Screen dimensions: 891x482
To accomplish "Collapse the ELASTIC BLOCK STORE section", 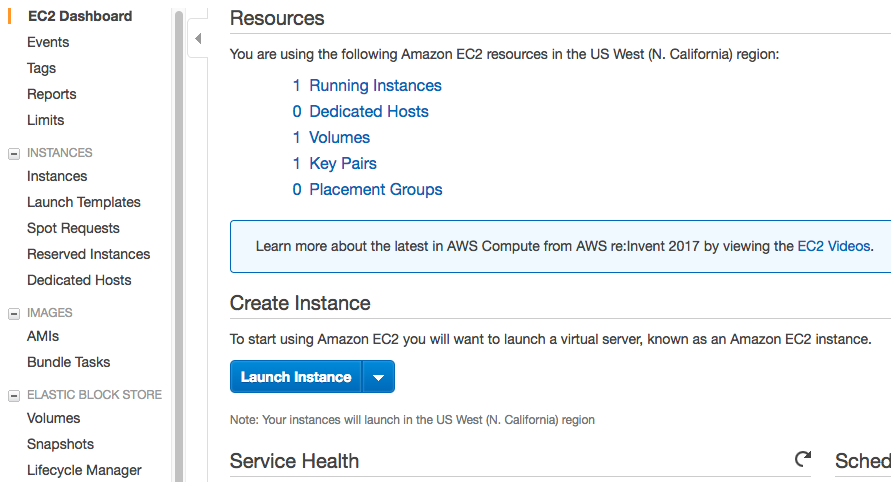I will [14, 395].
